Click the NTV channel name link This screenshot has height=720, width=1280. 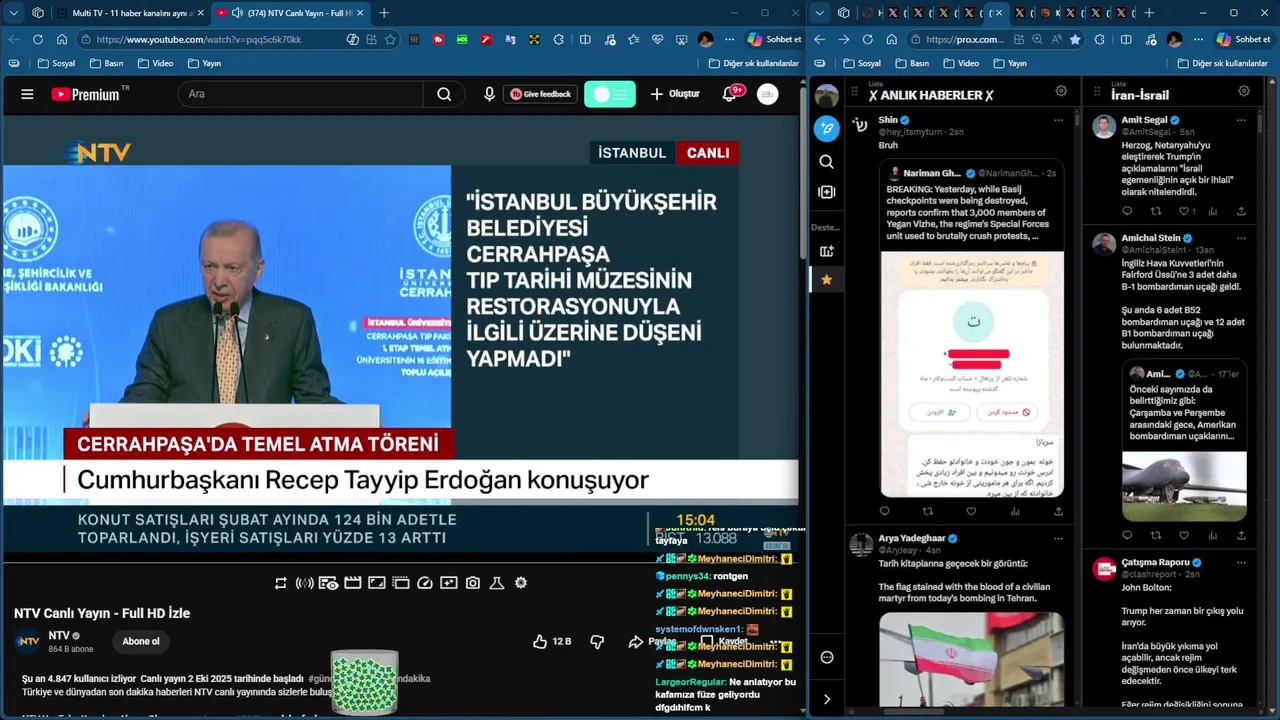(59, 635)
